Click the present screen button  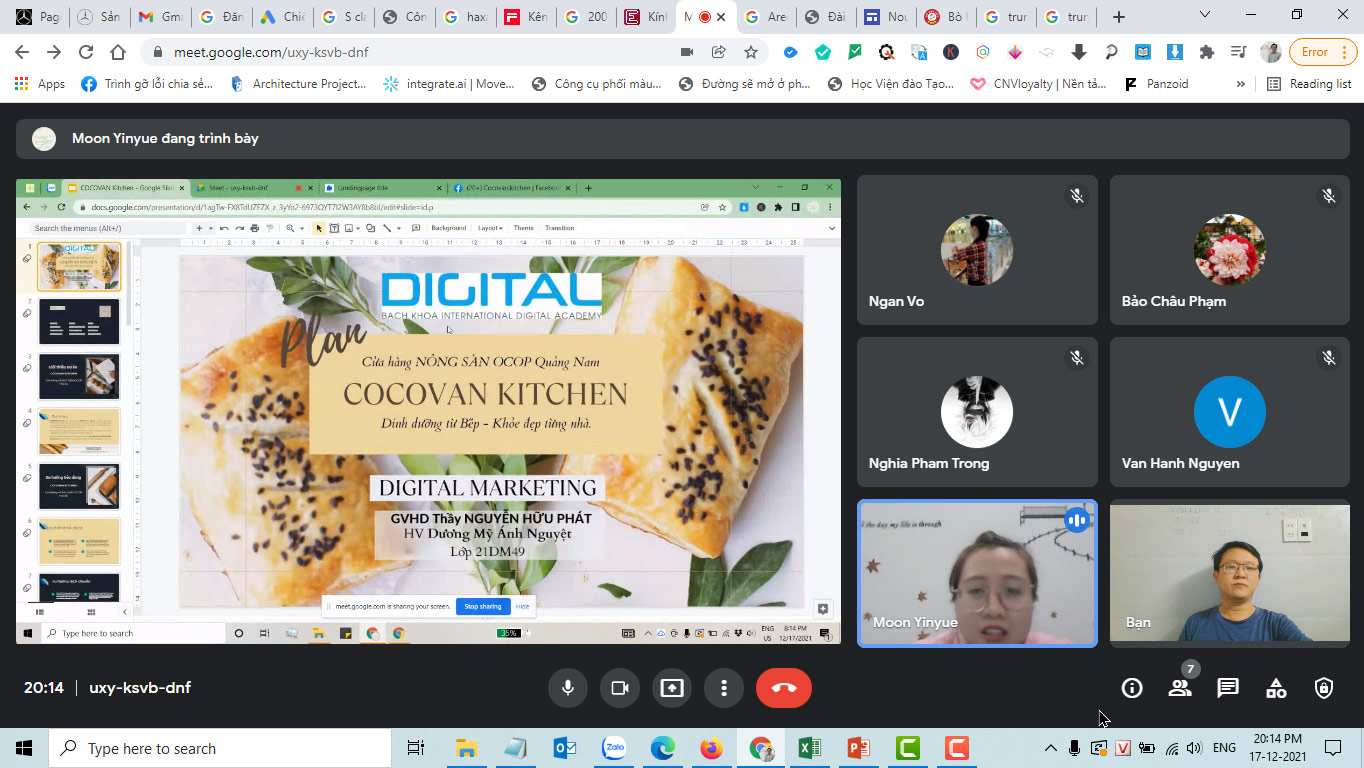[x=672, y=688]
